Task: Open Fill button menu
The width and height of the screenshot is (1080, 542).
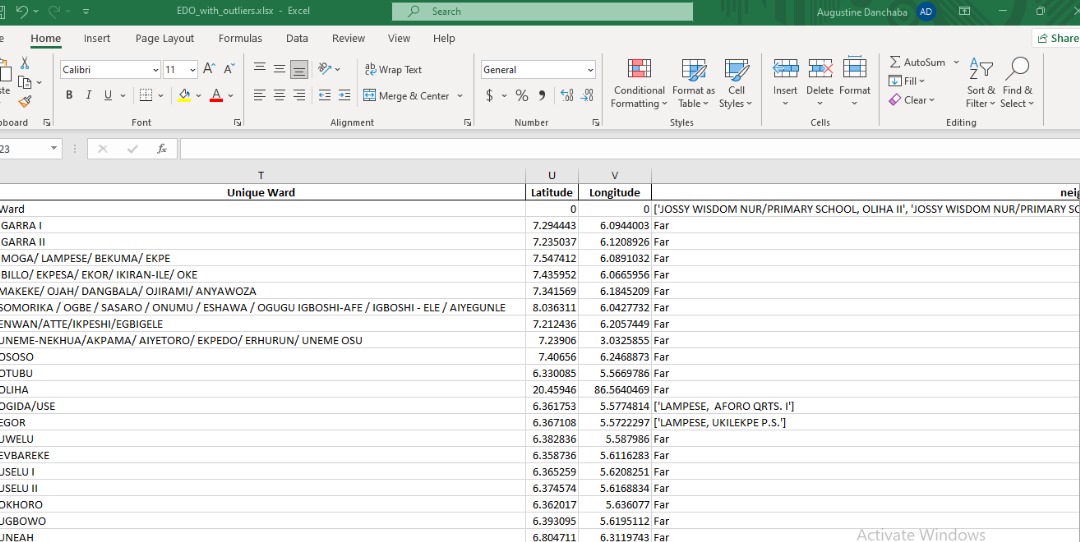Action: click(906, 81)
